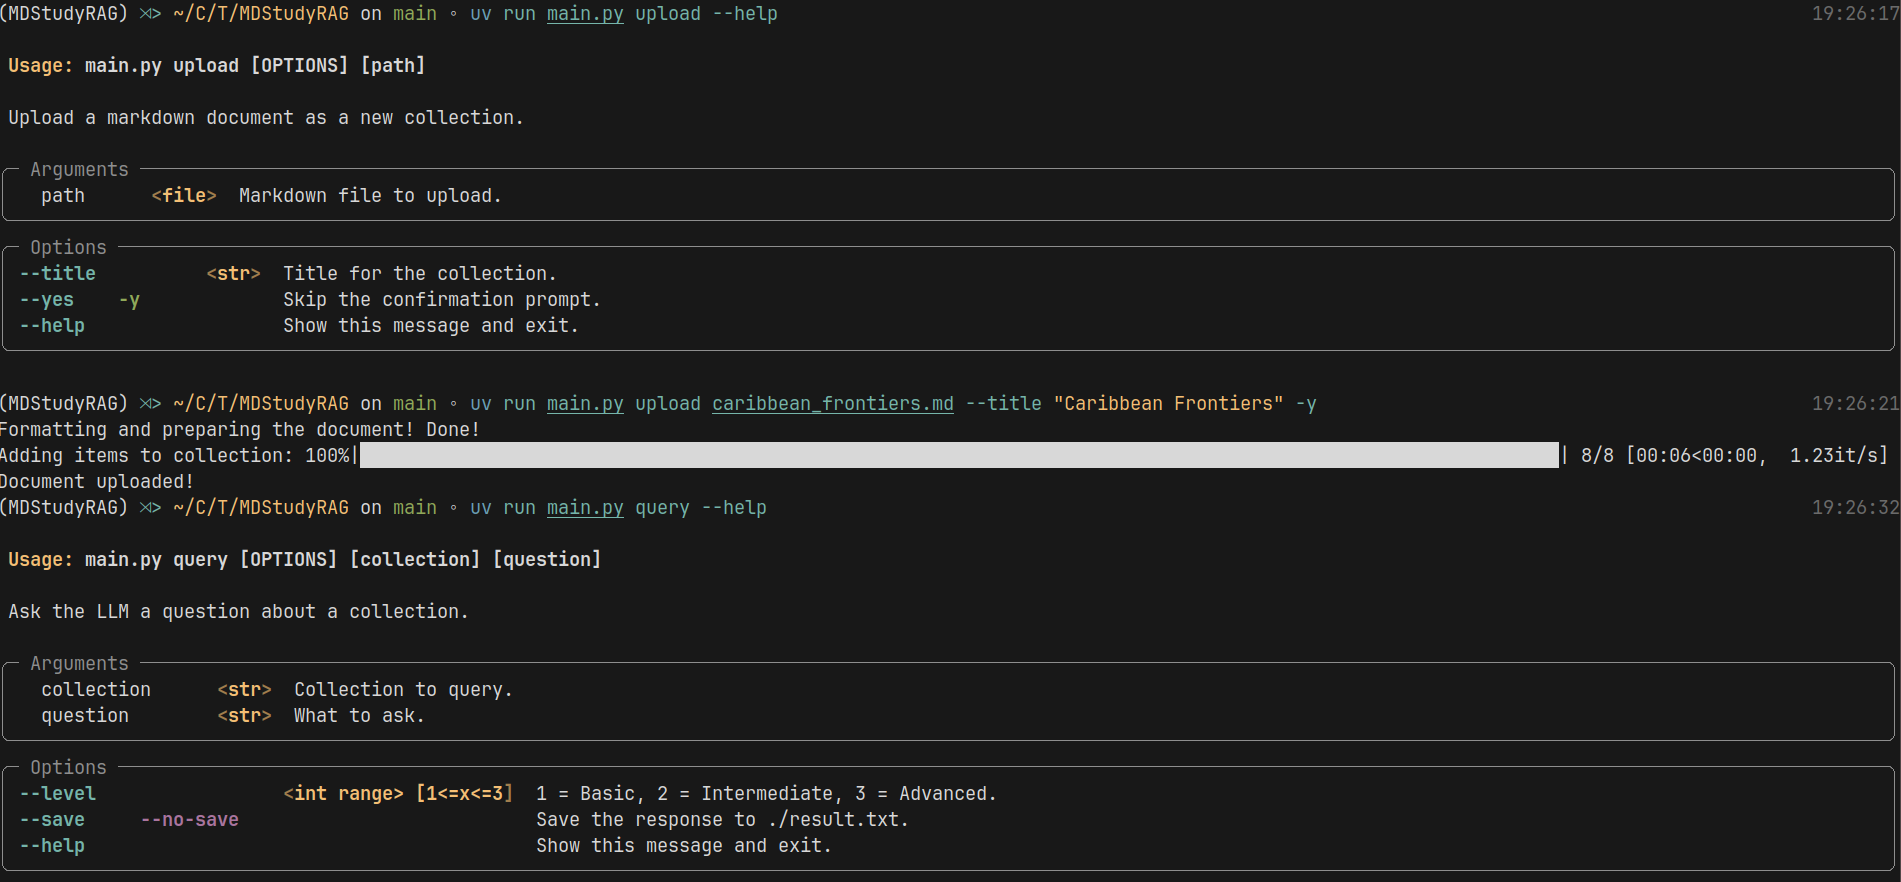Click "Upload a markdown document" description
This screenshot has height=882, width=1901.
coord(266,117)
